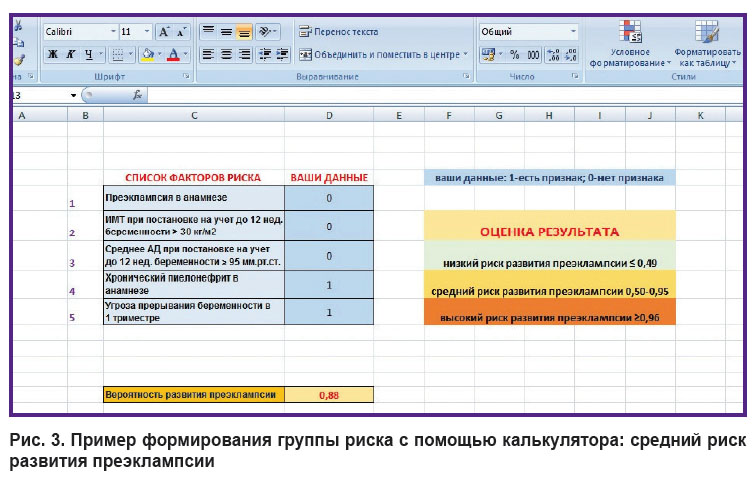Viewport: 756px width, 480px height.
Task: Open Условное форматирование menu
Action: 630,45
